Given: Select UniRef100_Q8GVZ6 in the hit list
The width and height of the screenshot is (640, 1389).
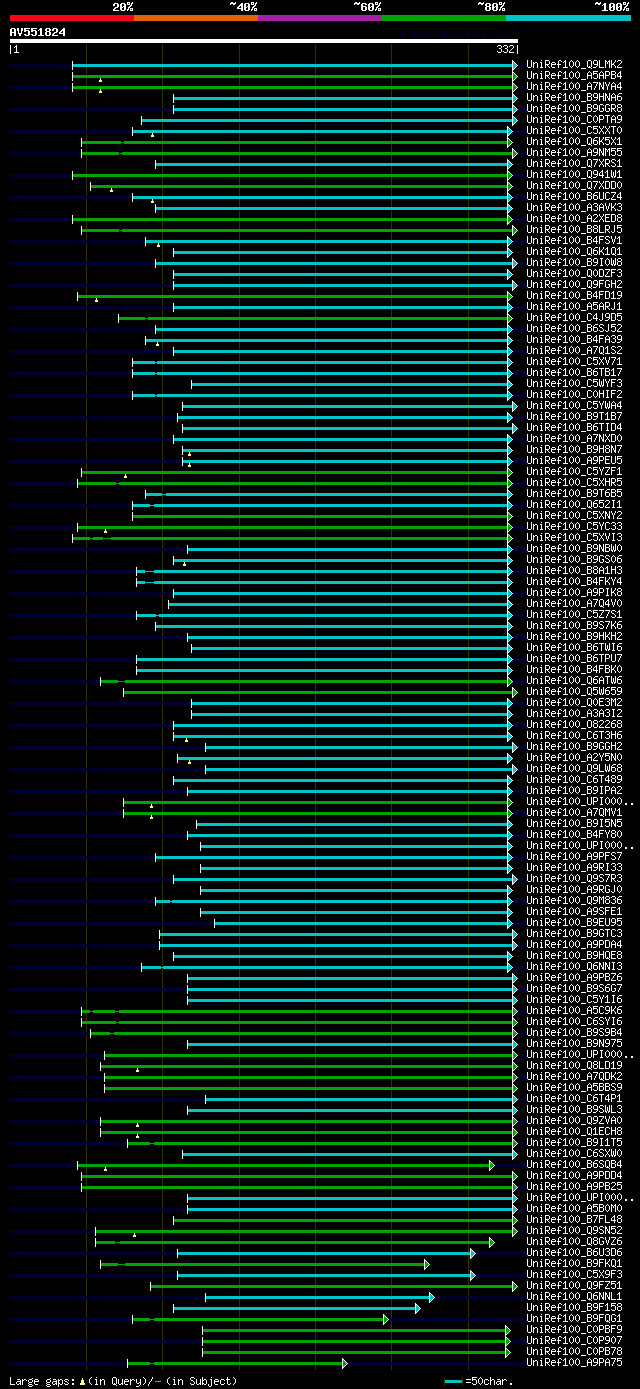Looking at the screenshot, I should click(x=574, y=1241).
